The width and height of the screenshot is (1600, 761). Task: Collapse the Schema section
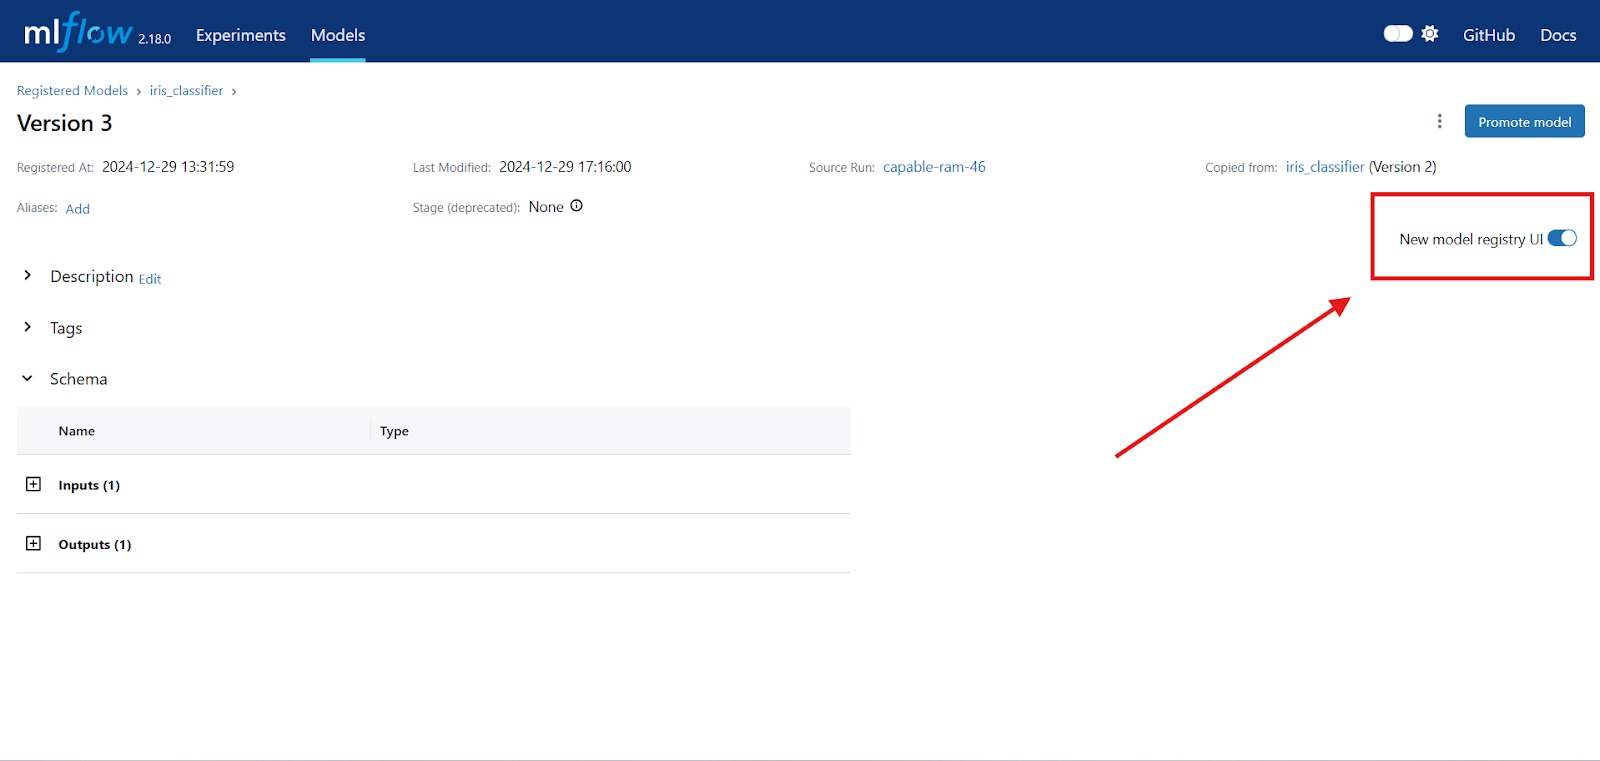pyautogui.click(x=28, y=378)
